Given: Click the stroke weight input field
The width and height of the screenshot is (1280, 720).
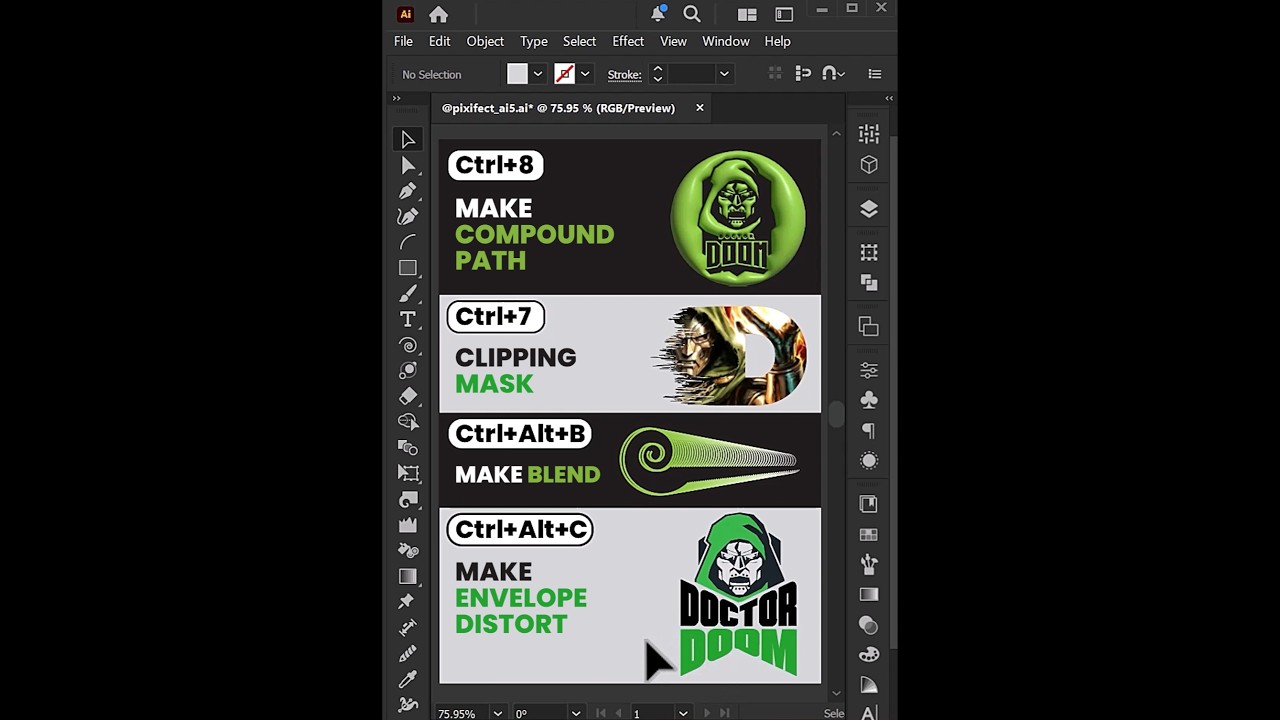Looking at the screenshot, I should click(691, 74).
